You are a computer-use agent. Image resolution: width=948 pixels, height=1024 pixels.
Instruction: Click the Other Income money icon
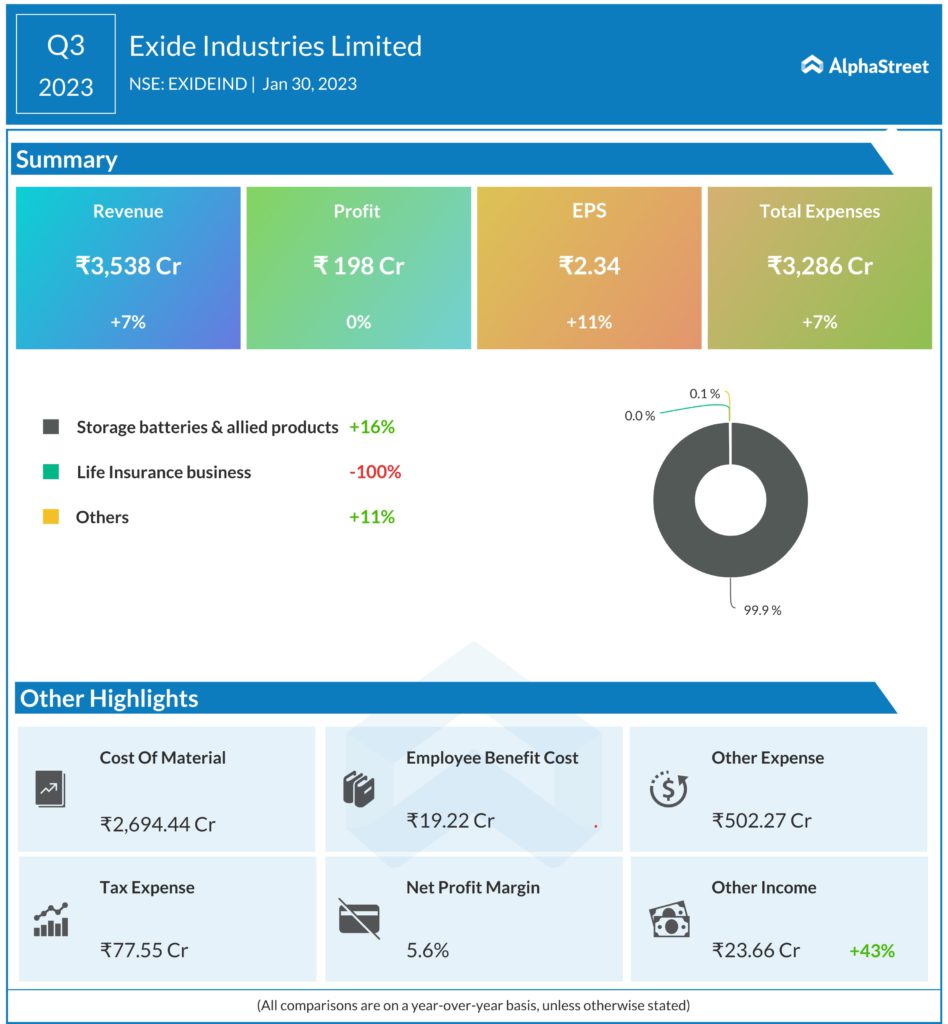(667, 919)
